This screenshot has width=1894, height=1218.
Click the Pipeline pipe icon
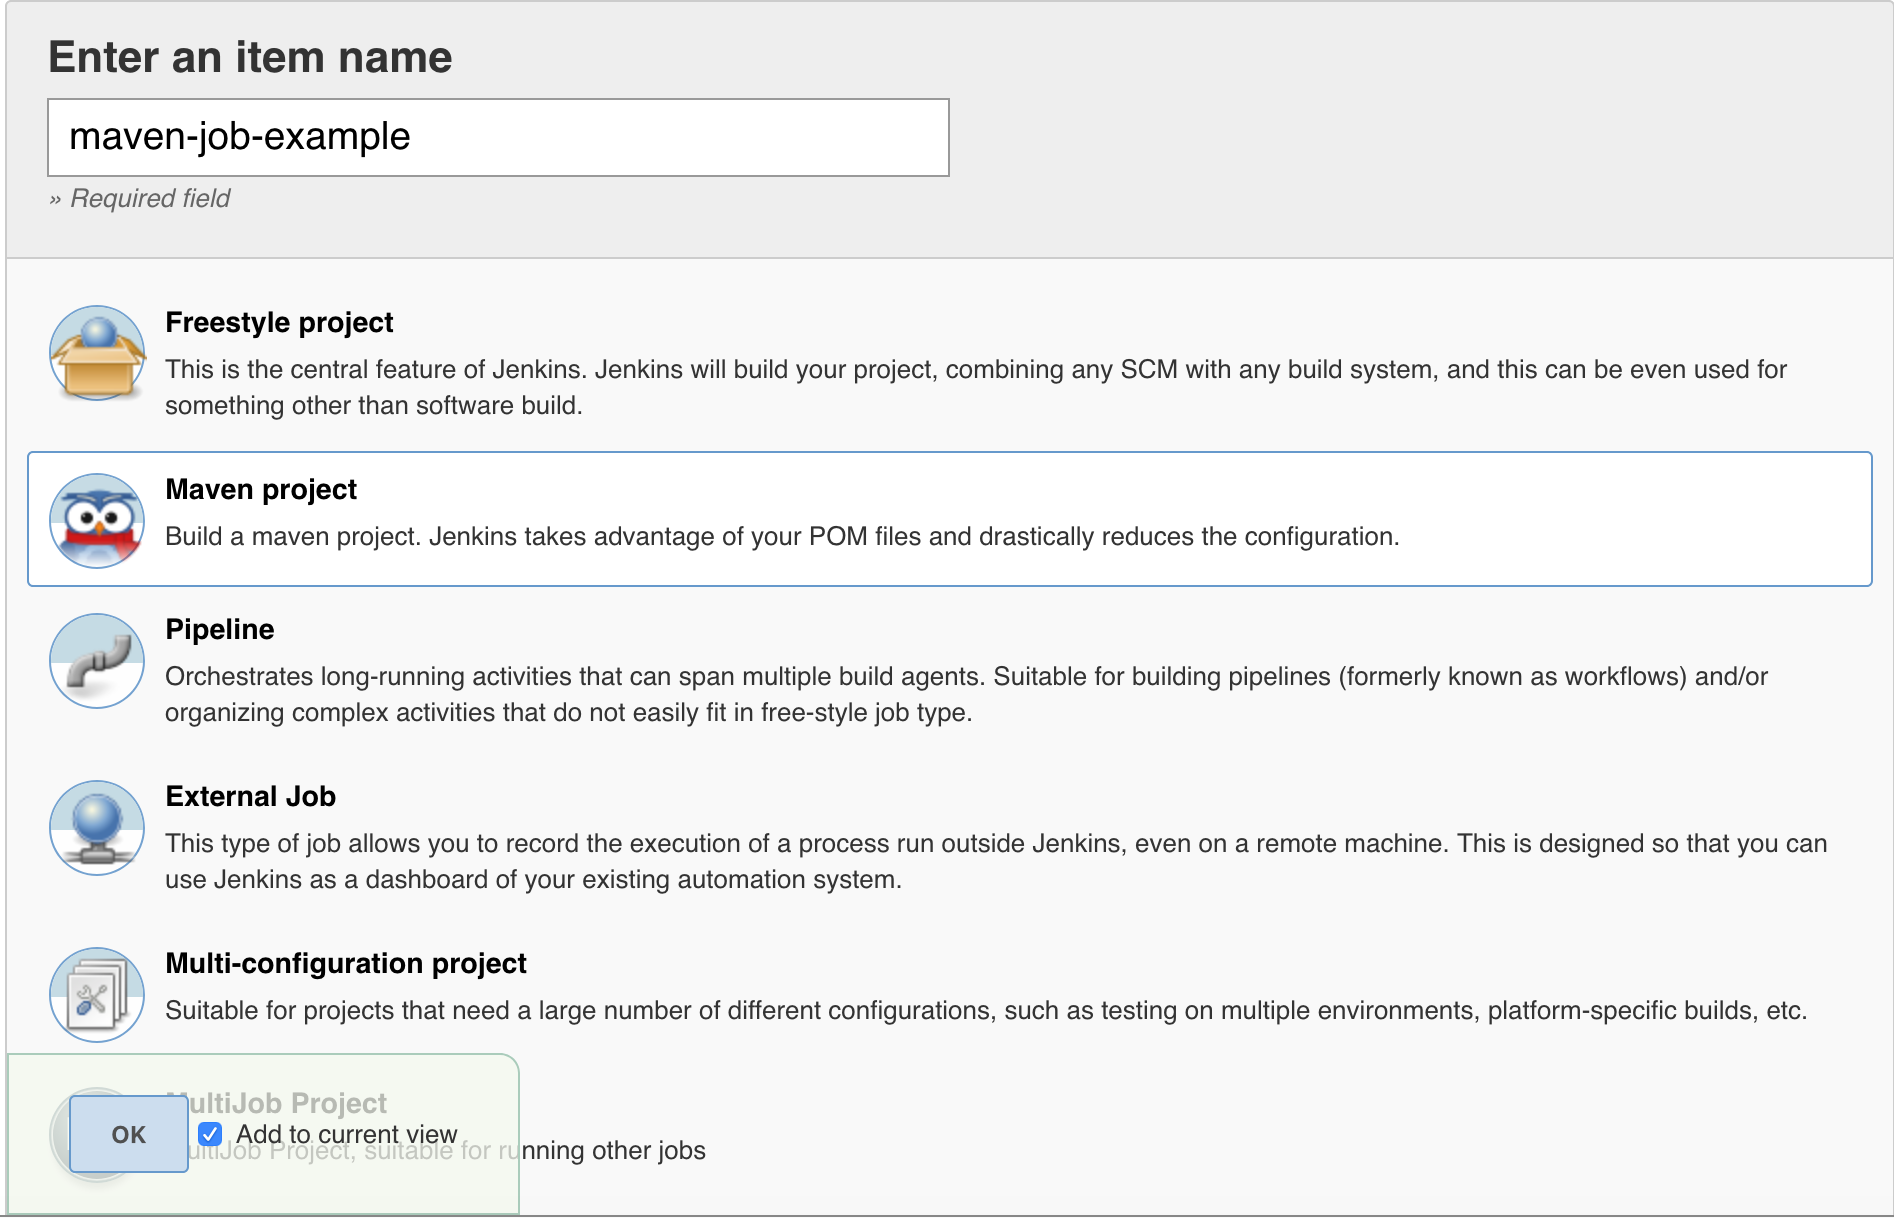[x=97, y=660]
